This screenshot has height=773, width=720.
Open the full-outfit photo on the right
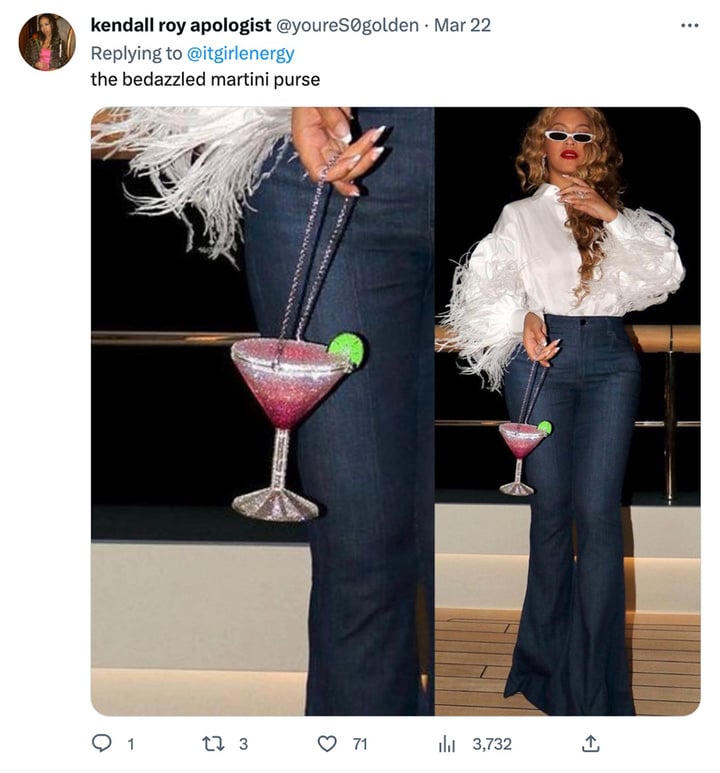567,410
